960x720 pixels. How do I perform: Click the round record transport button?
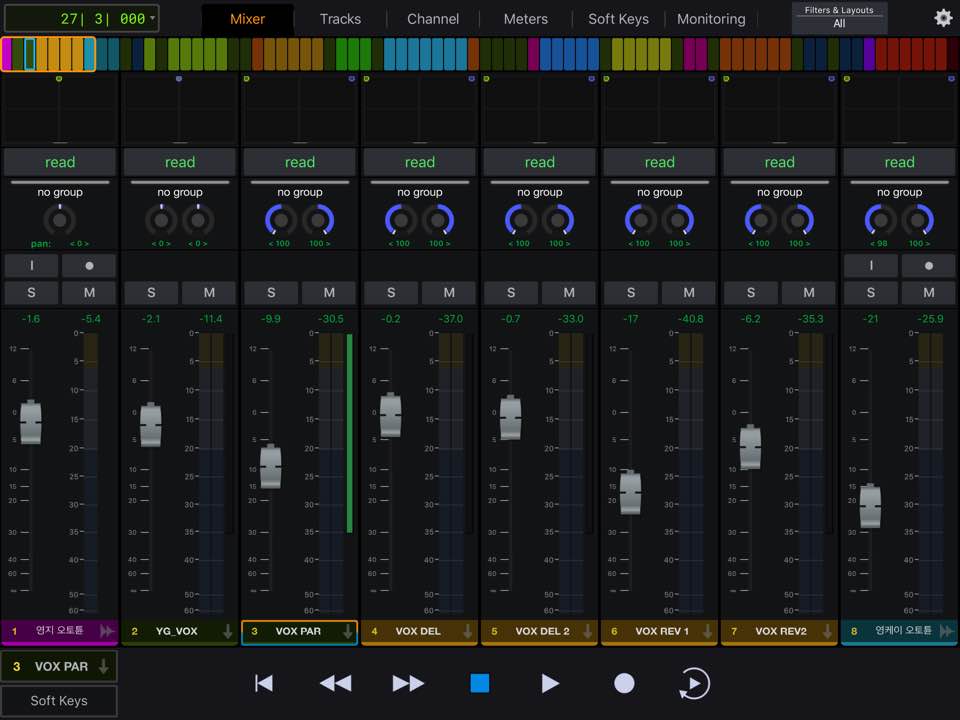624,683
